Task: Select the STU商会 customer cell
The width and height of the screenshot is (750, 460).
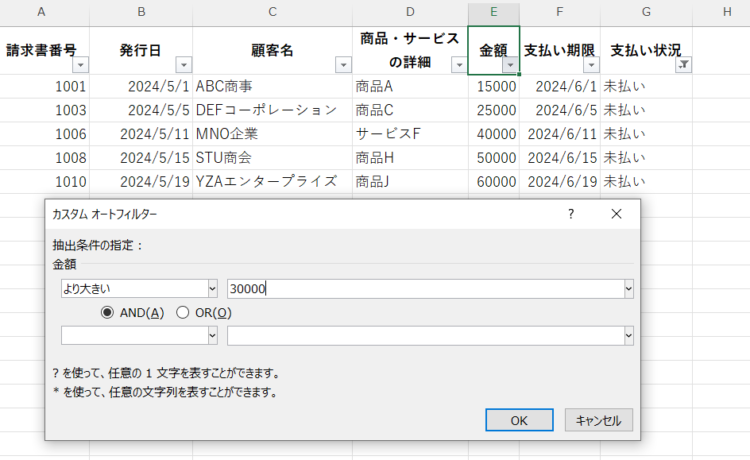Action: (273, 158)
